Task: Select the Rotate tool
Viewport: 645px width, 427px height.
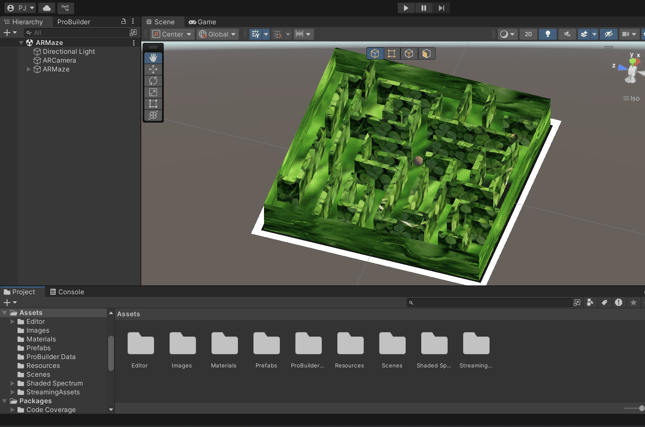Action: [153, 81]
